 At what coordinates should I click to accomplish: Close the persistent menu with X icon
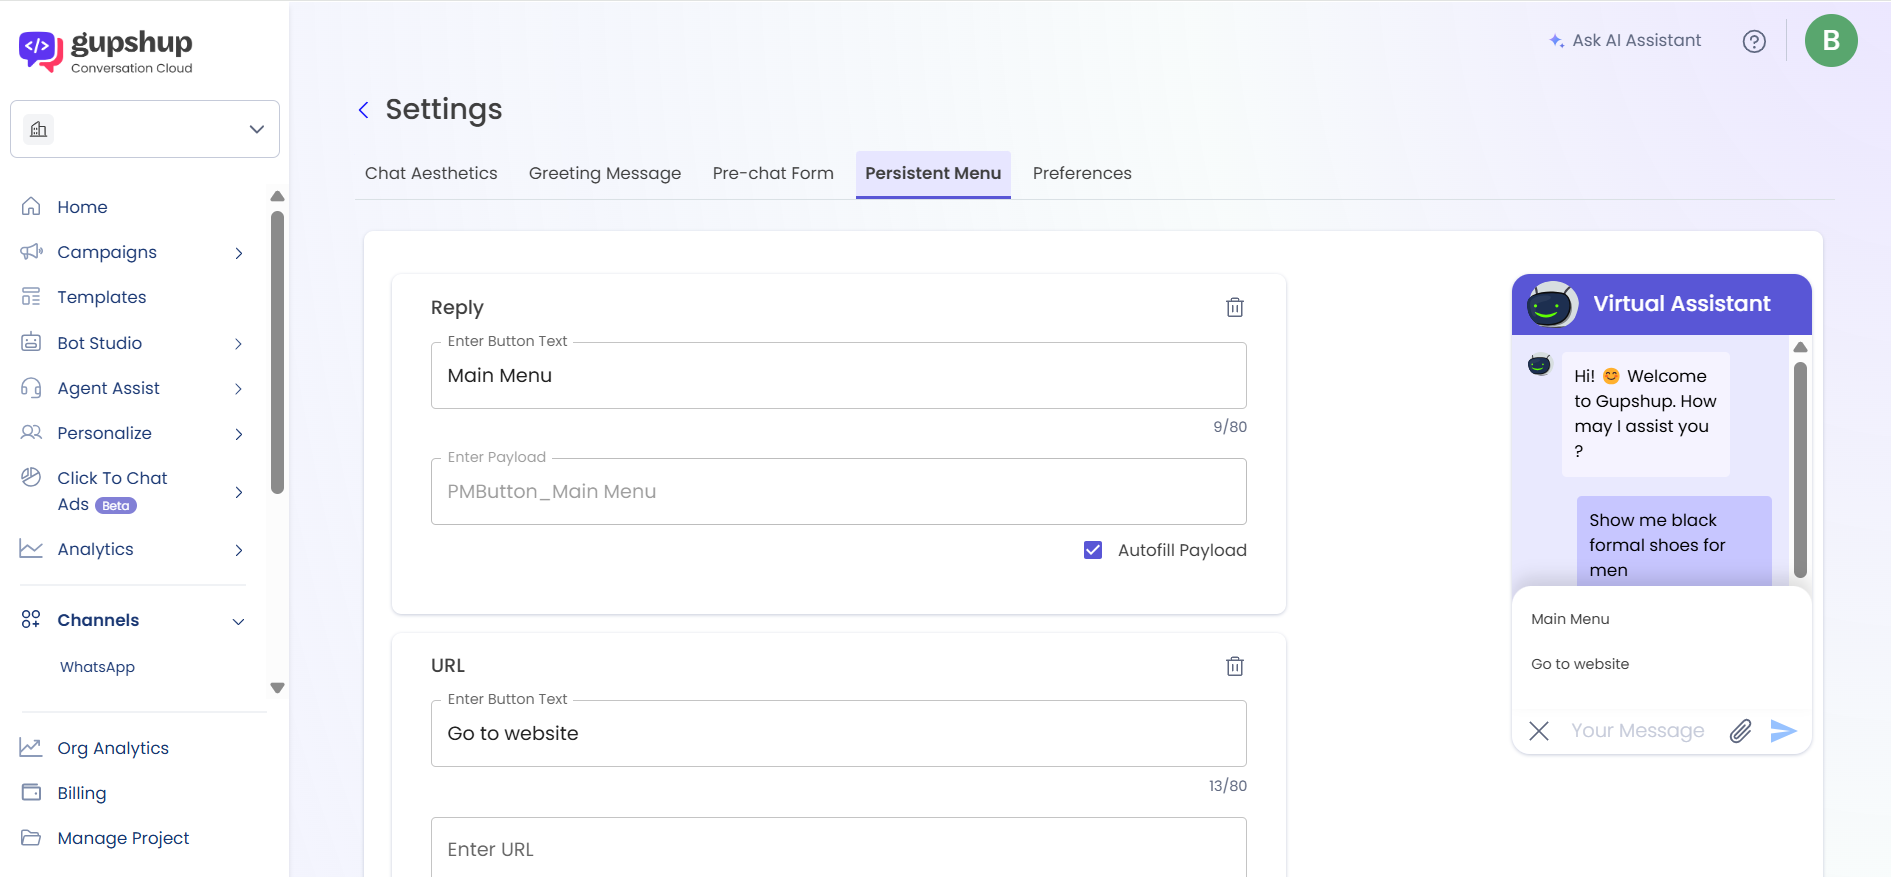click(1539, 731)
